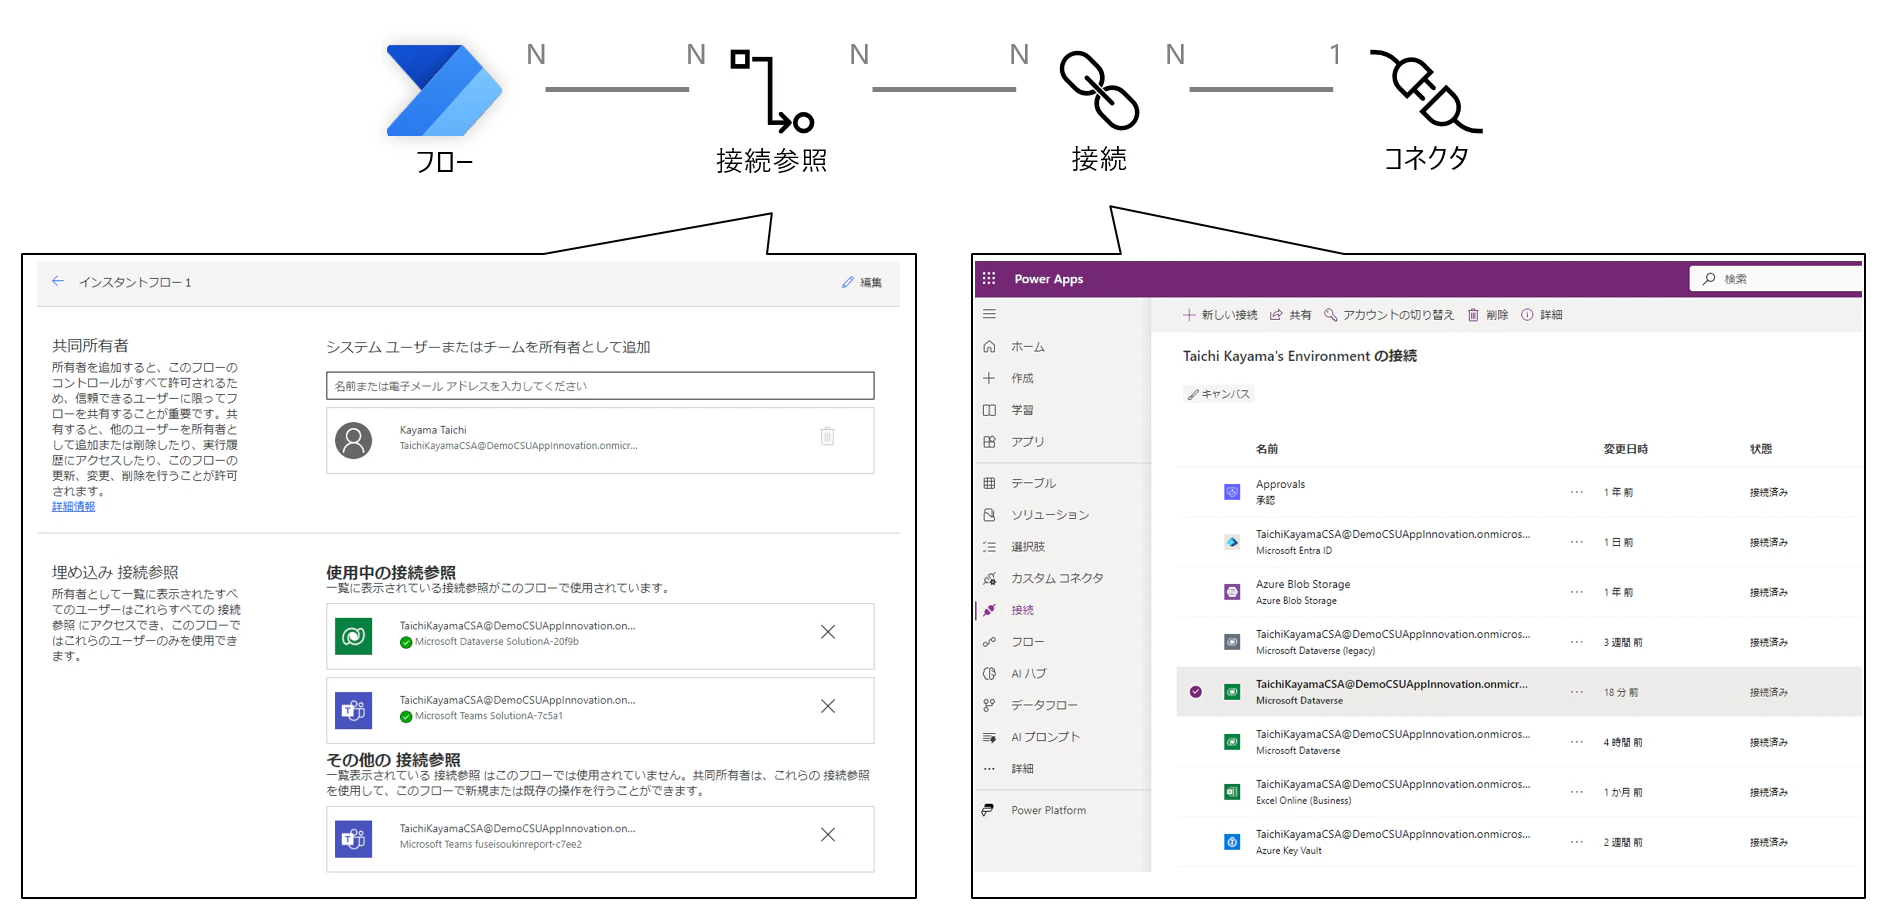Click the Teams icon of fuseisoukinreport-c7ee2 reference
1885x910 pixels.
(x=353, y=839)
